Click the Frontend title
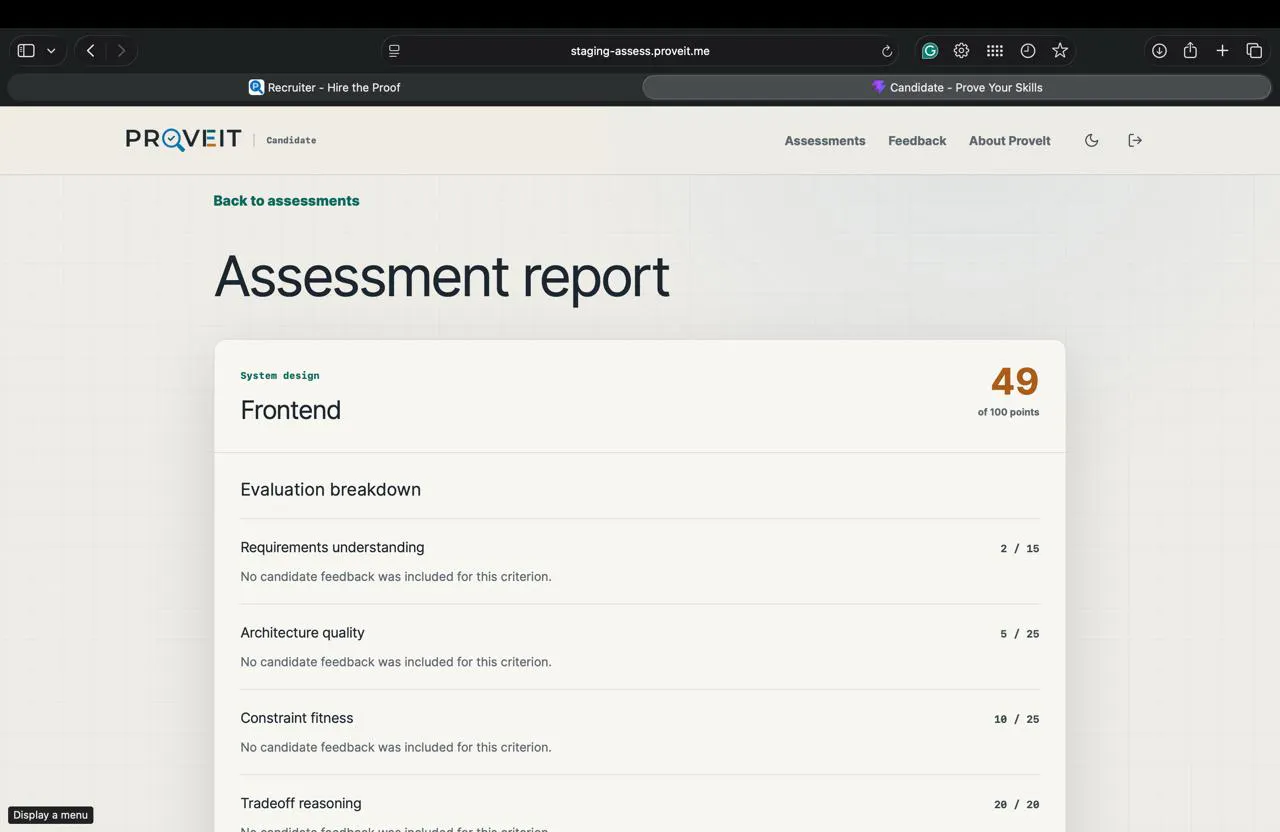Screen dimensions: 1280x832 click(x=291, y=410)
